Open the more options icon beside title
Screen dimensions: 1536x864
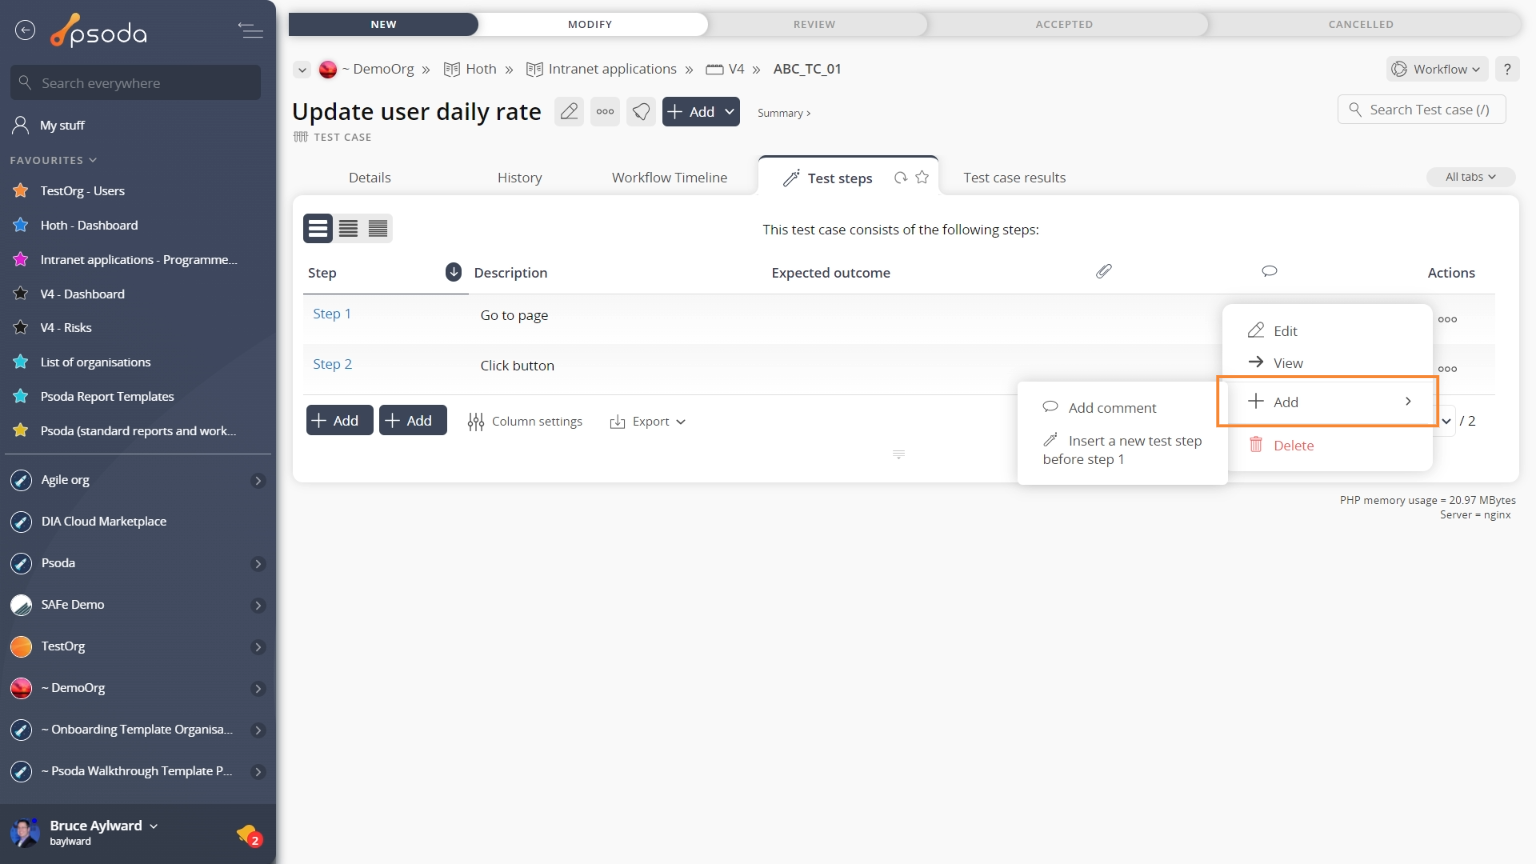point(605,111)
